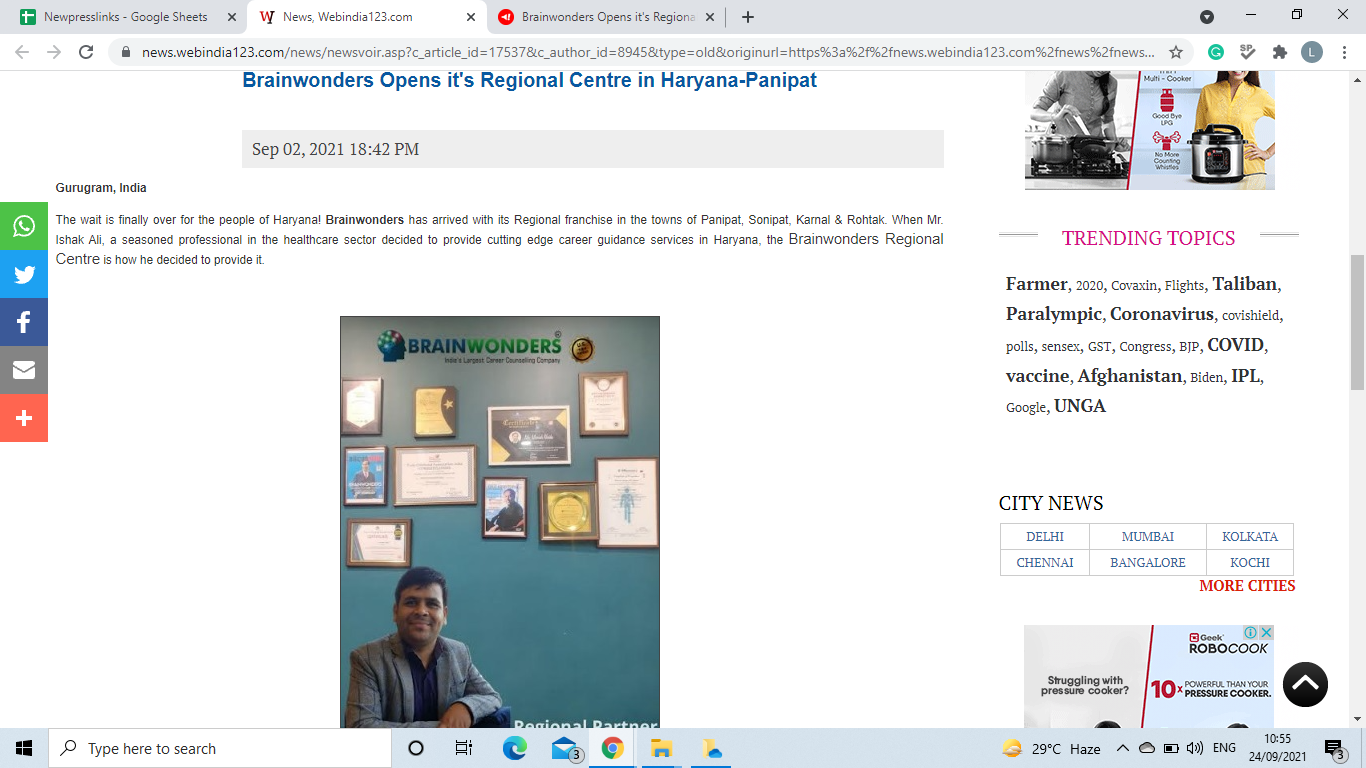Click bold Brainwonders link in article text
Viewport: 1366px width, 768px height.
coord(365,219)
